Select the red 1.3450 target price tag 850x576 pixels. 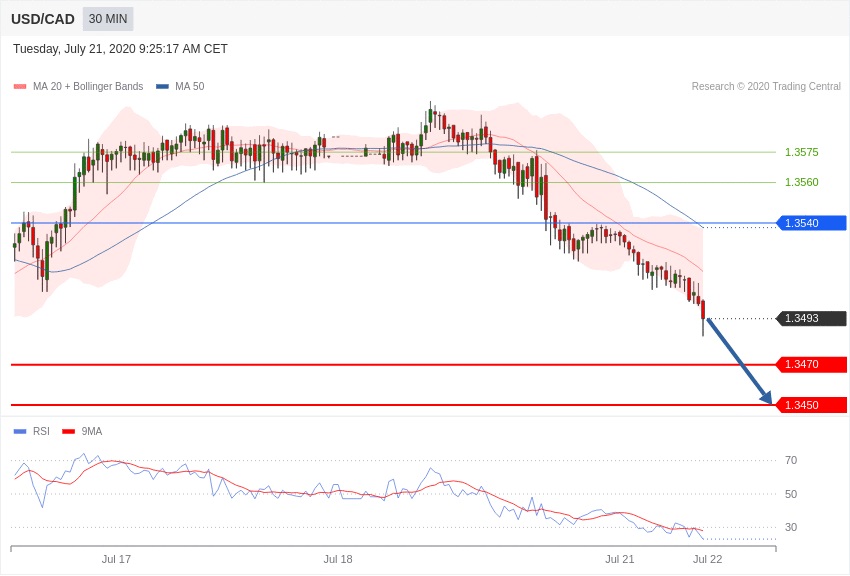pyautogui.click(x=811, y=405)
